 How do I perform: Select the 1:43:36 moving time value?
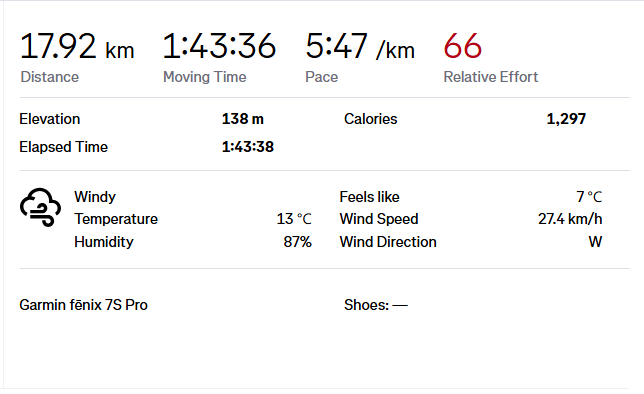pos(219,46)
